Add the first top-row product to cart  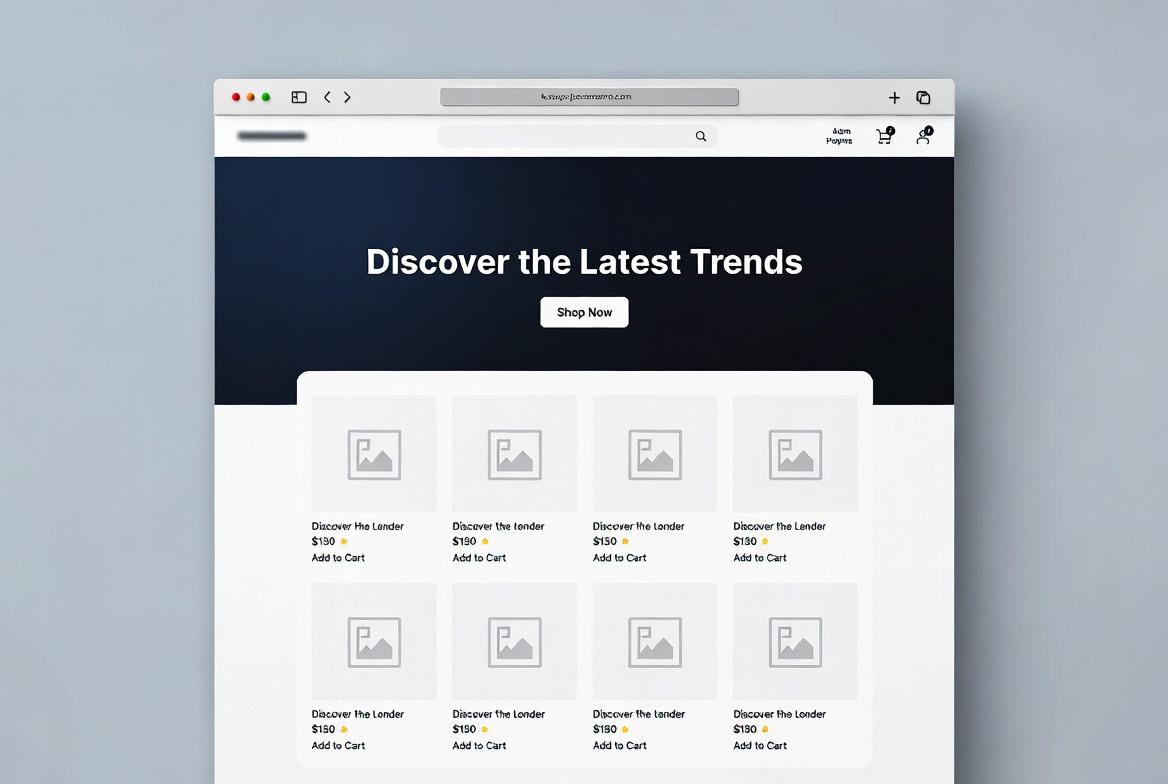pos(338,557)
